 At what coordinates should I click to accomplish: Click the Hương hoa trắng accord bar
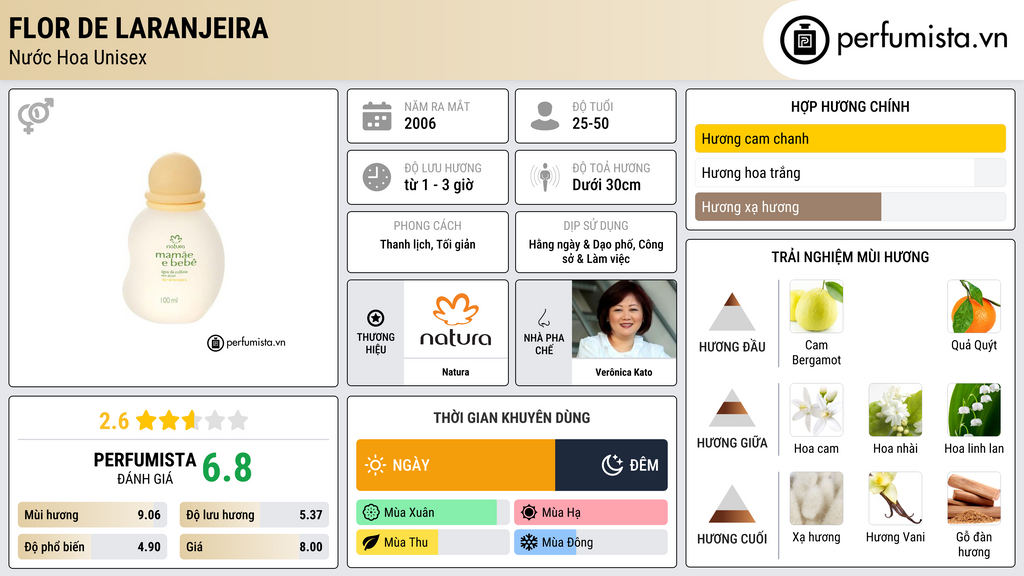tap(850, 173)
